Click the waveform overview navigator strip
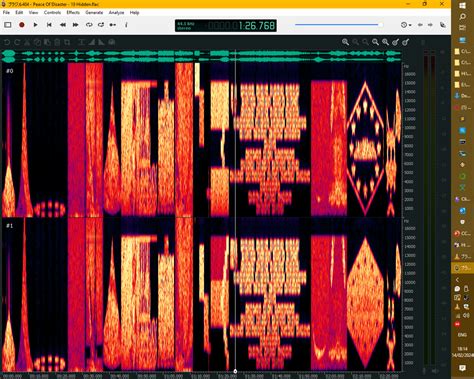The height and width of the screenshot is (379, 474). [x=201, y=56]
